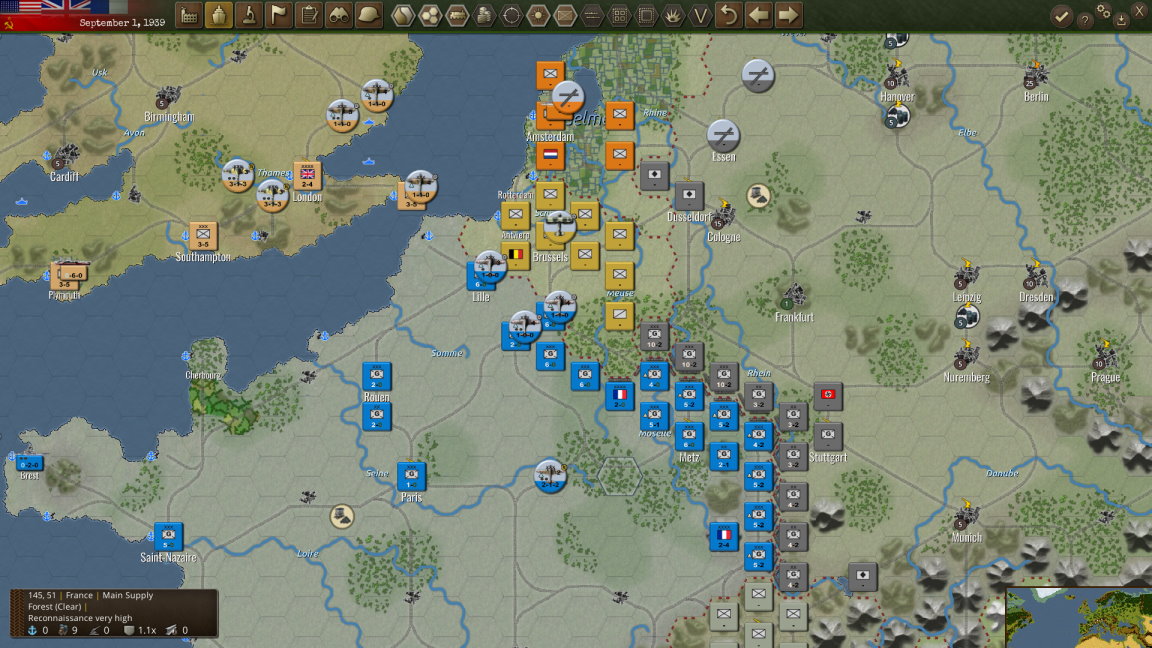The height and width of the screenshot is (648, 1152).
Task: Select the Dutch flag unit below Amsterdam
Action: [550, 155]
